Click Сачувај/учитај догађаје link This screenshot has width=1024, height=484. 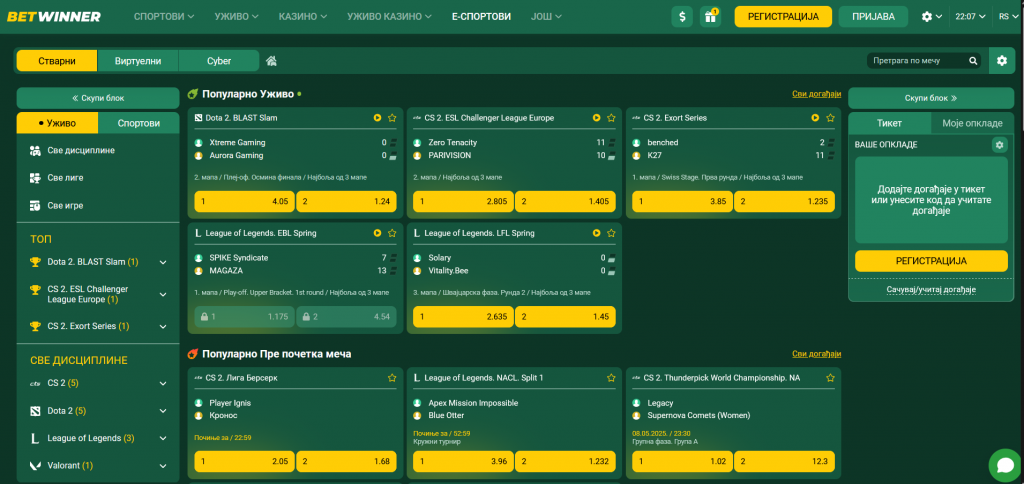931,289
